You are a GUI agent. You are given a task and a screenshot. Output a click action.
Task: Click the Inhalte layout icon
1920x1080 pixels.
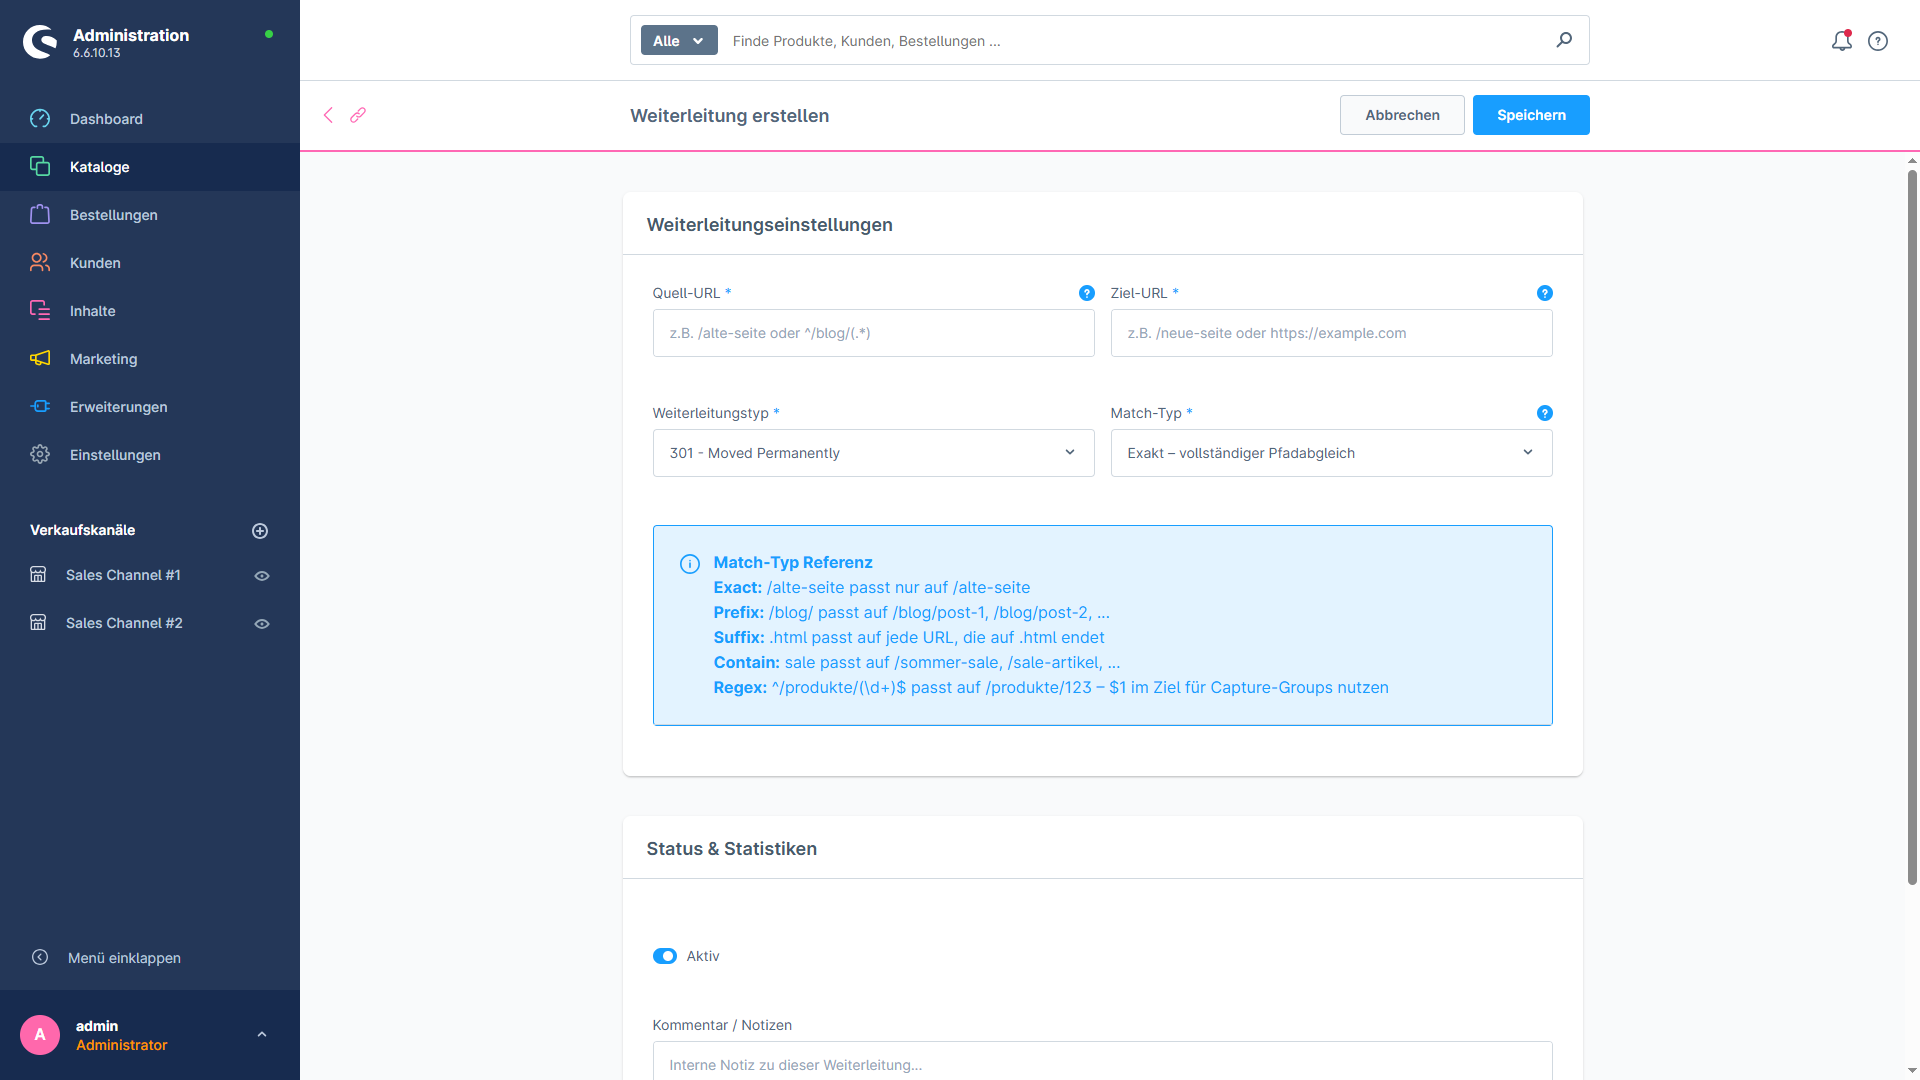pos(40,311)
